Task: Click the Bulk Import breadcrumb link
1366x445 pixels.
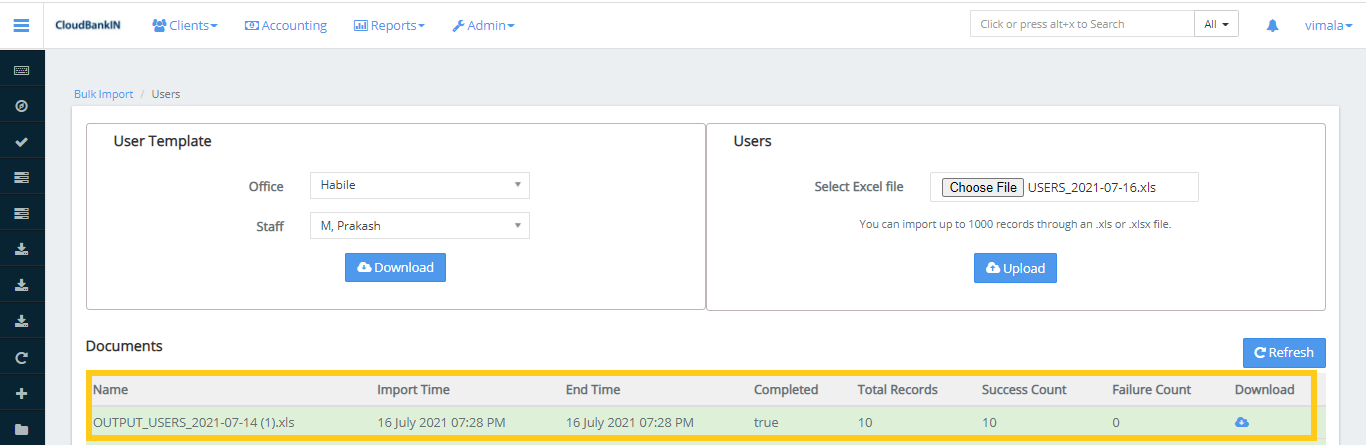Action: point(103,94)
